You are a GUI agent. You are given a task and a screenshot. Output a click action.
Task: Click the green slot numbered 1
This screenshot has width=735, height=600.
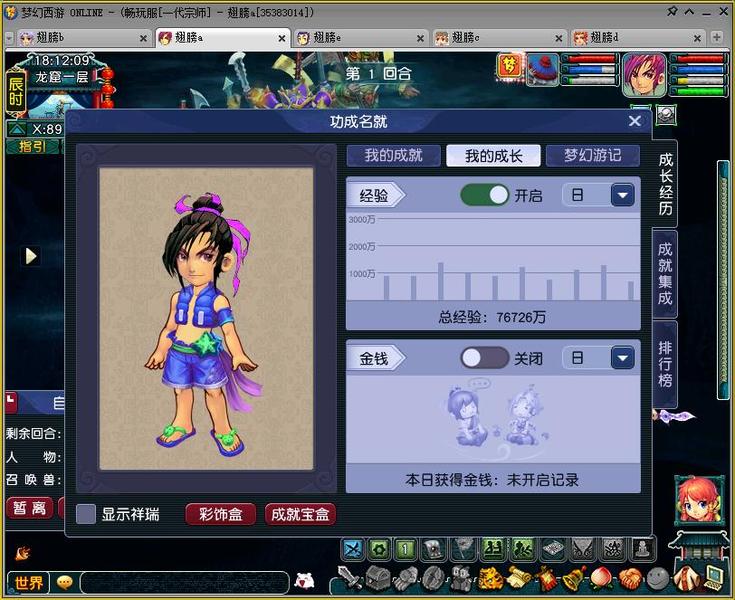(406, 549)
